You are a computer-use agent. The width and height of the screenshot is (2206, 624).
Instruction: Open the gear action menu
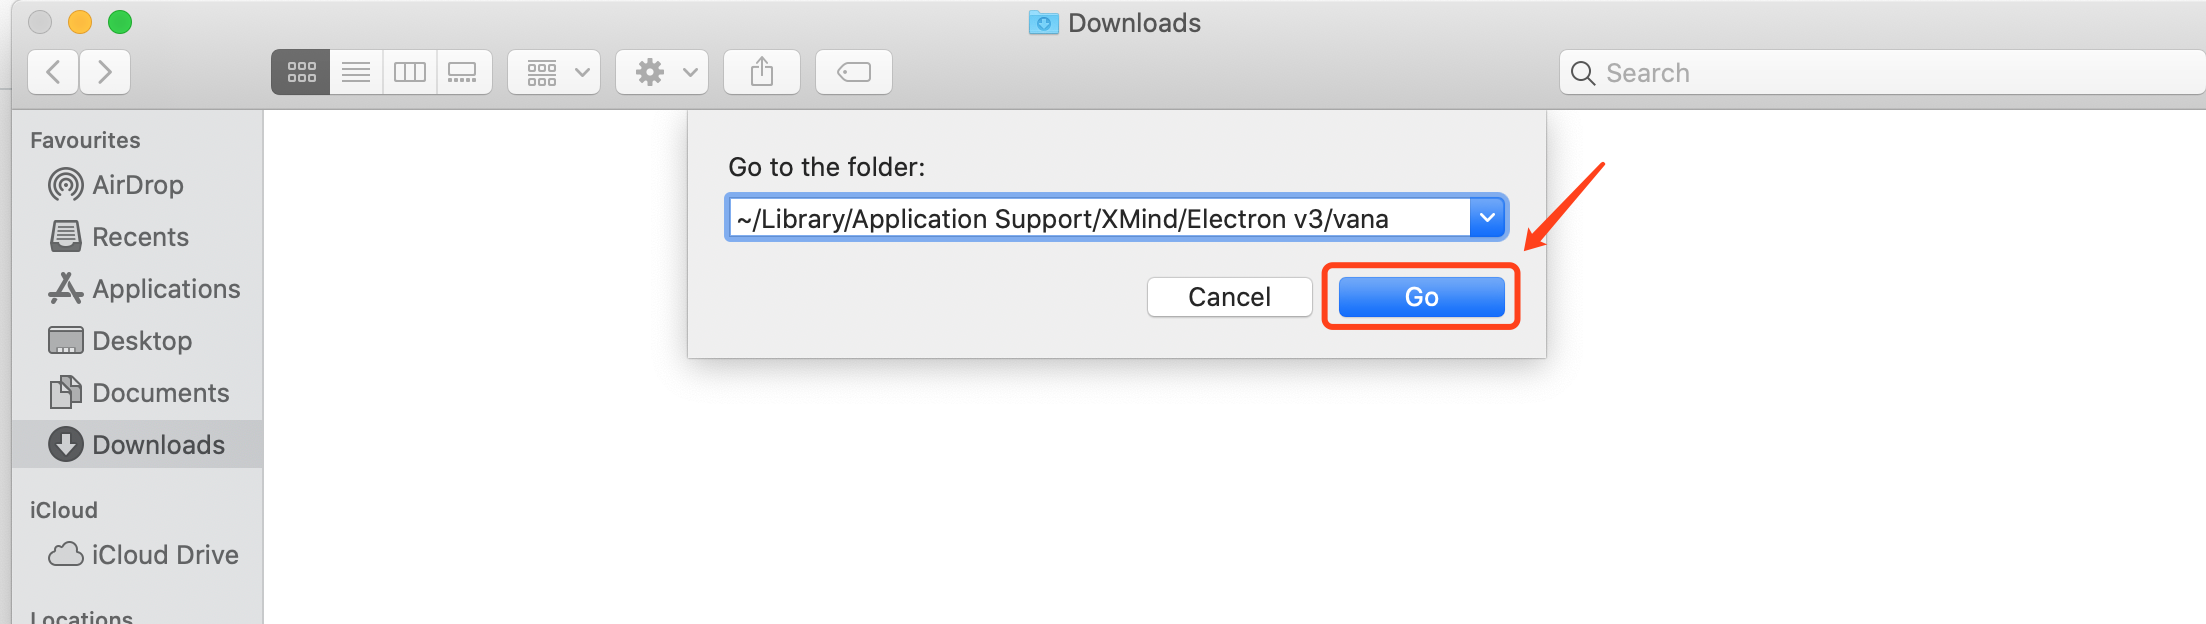(x=662, y=72)
